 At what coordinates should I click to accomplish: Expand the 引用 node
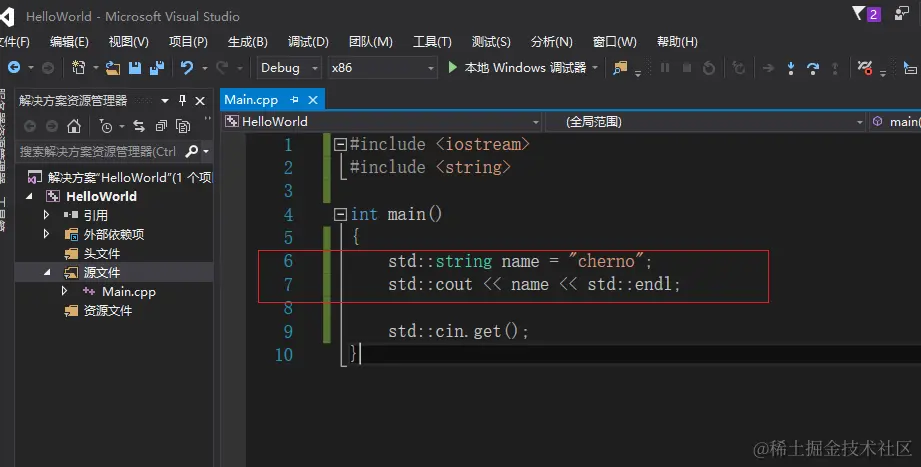[46, 215]
